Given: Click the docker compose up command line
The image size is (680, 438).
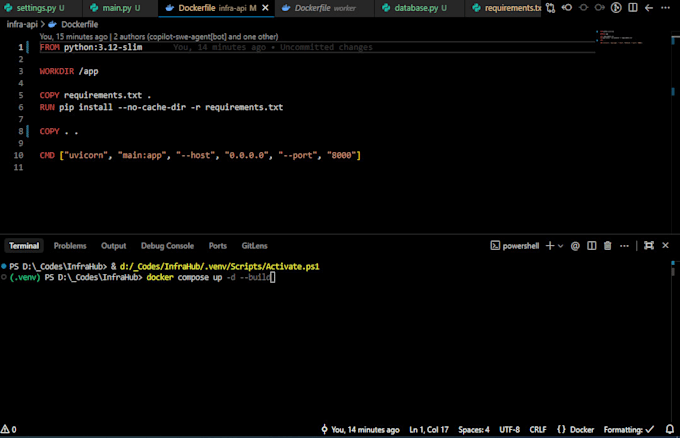Looking at the screenshot, I should (x=208, y=277).
